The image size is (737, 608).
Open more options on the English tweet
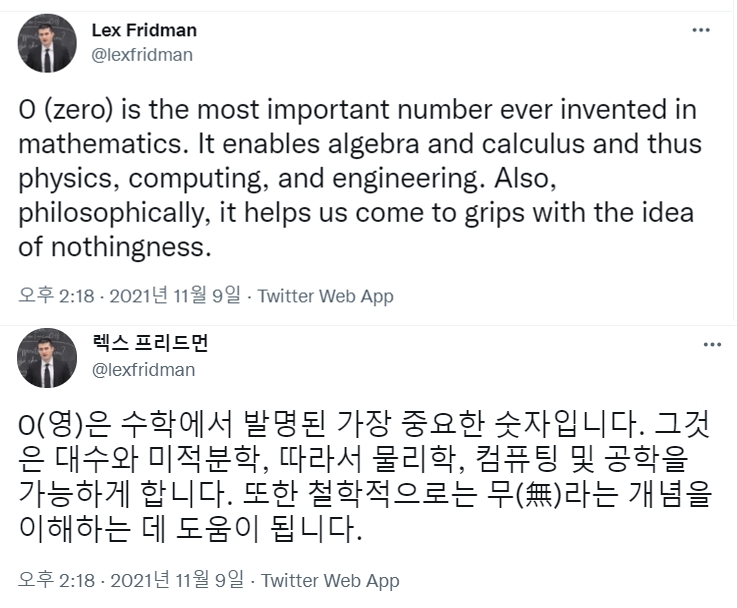pos(701,31)
